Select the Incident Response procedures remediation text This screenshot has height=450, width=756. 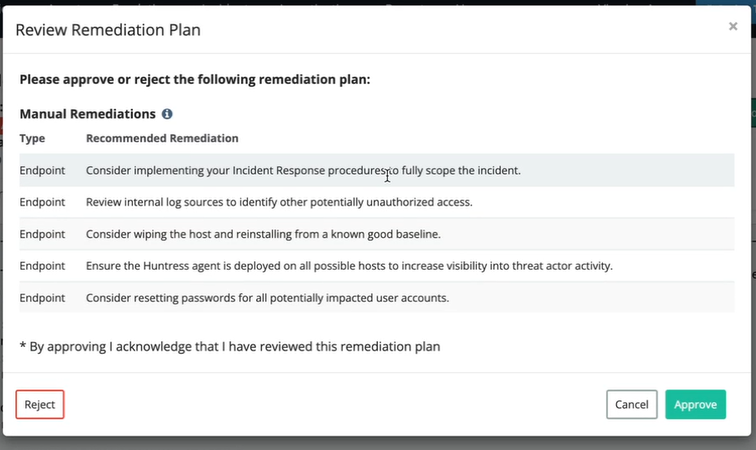303,170
